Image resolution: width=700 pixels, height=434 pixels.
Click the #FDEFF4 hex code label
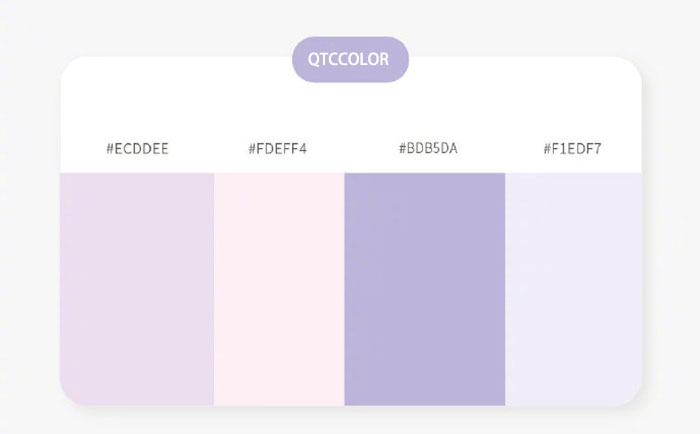point(278,149)
